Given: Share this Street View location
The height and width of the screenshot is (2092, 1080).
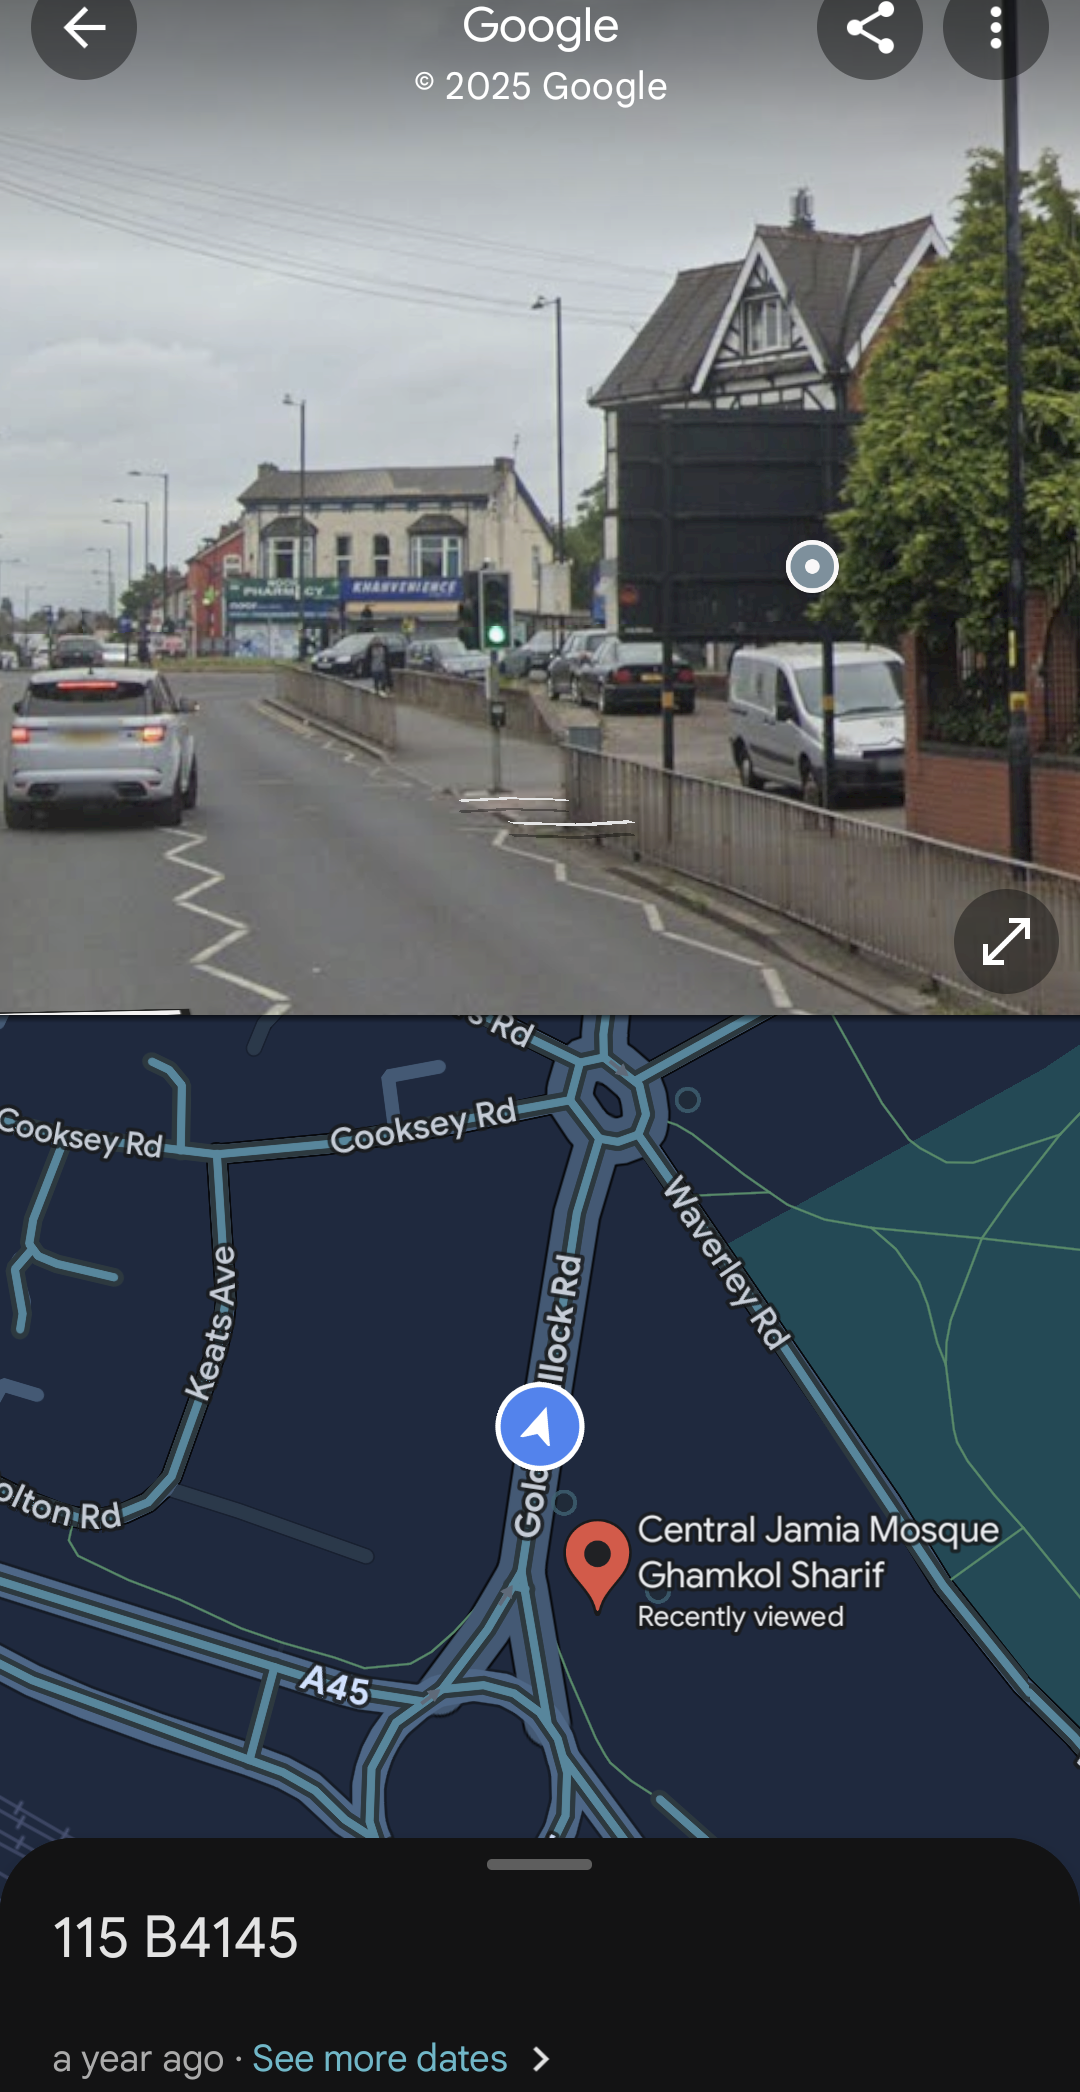Looking at the screenshot, I should coord(870,28).
